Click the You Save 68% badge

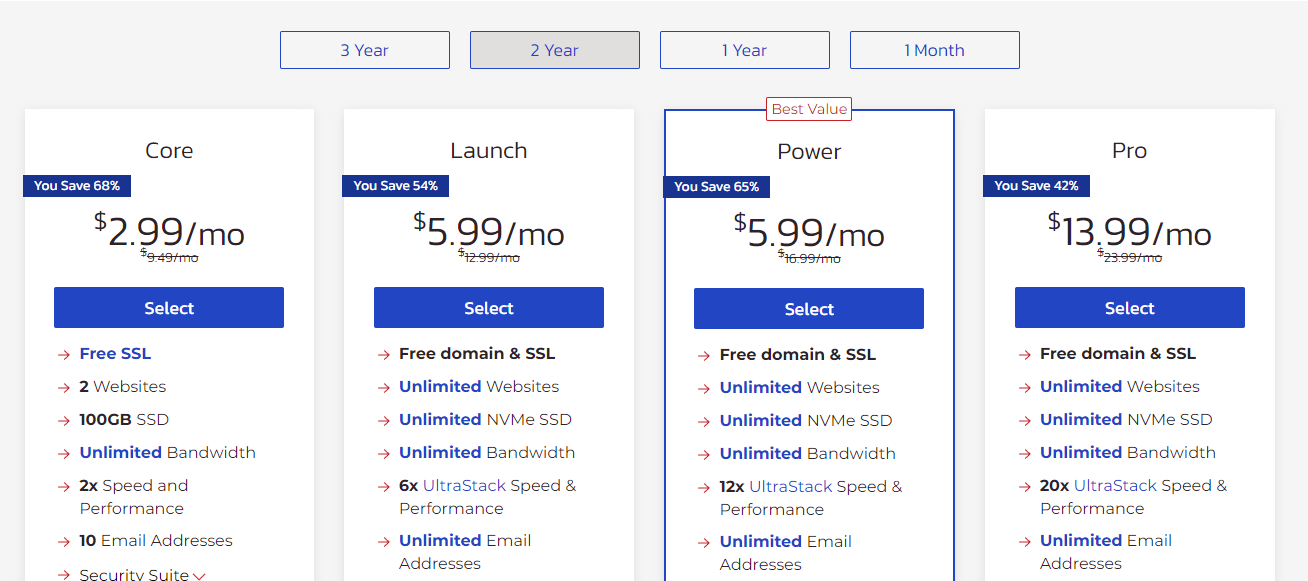click(x=77, y=185)
